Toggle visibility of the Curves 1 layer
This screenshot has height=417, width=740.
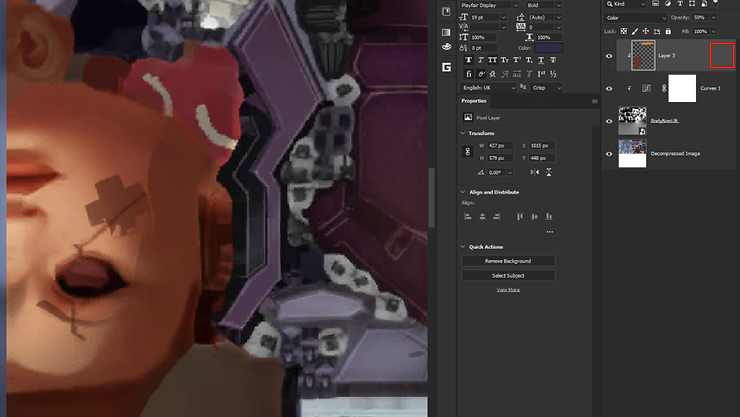tap(609, 88)
